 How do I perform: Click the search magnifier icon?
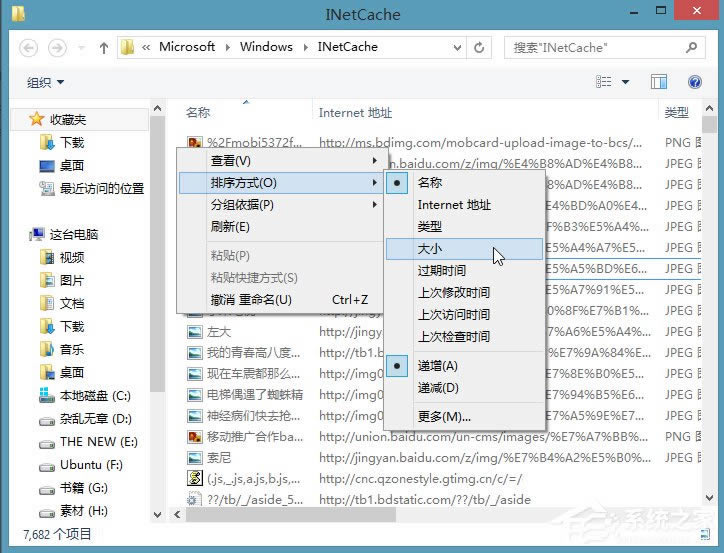click(x=691, y=47)
